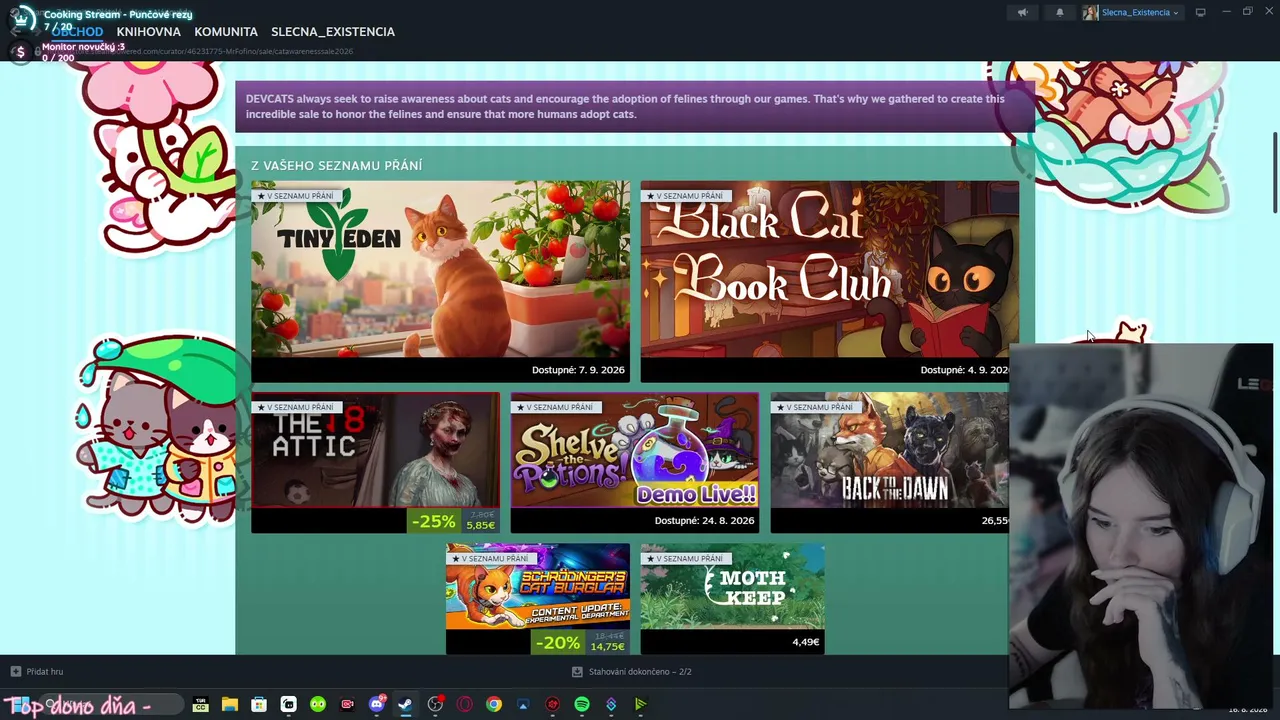
Task: Open the SLECNA_EXISTENCIA profile tab
Action: pyautogui.click(x=333, y=32)
